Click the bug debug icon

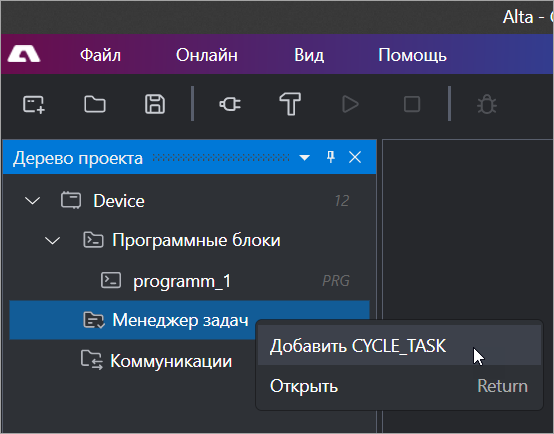tap(487, 104)
